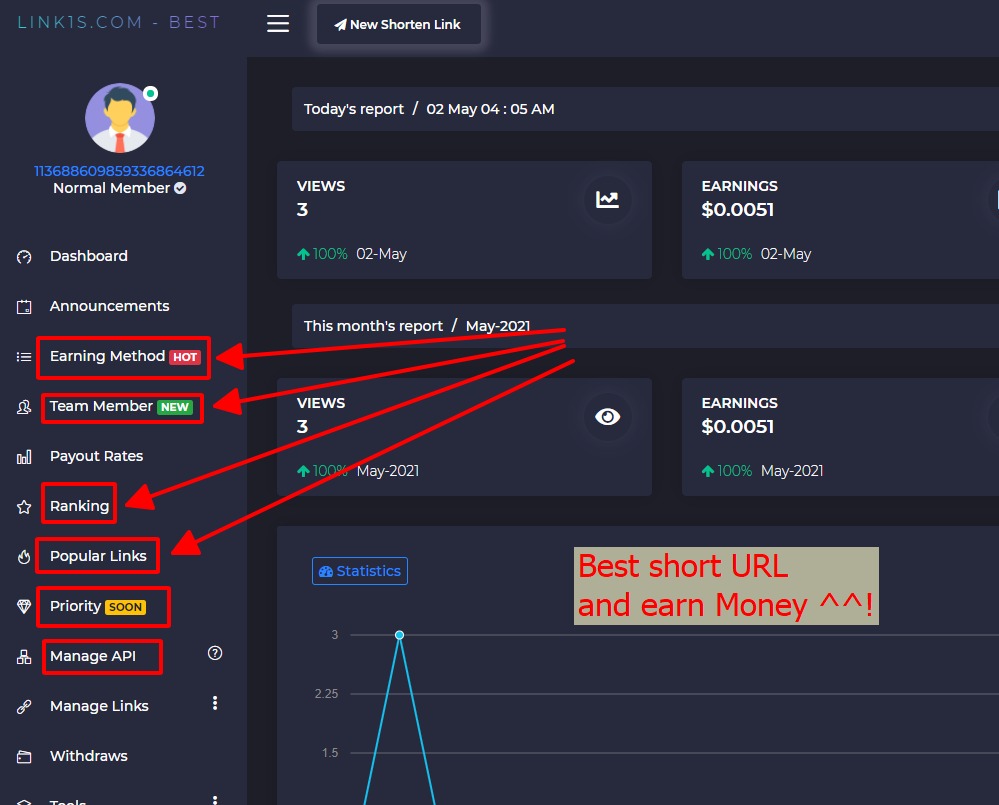Image resolution: width=999 pixels, height=805 pixels.
Task: Click the monthly Views eye icon
Action: click(x=607, y=417)
